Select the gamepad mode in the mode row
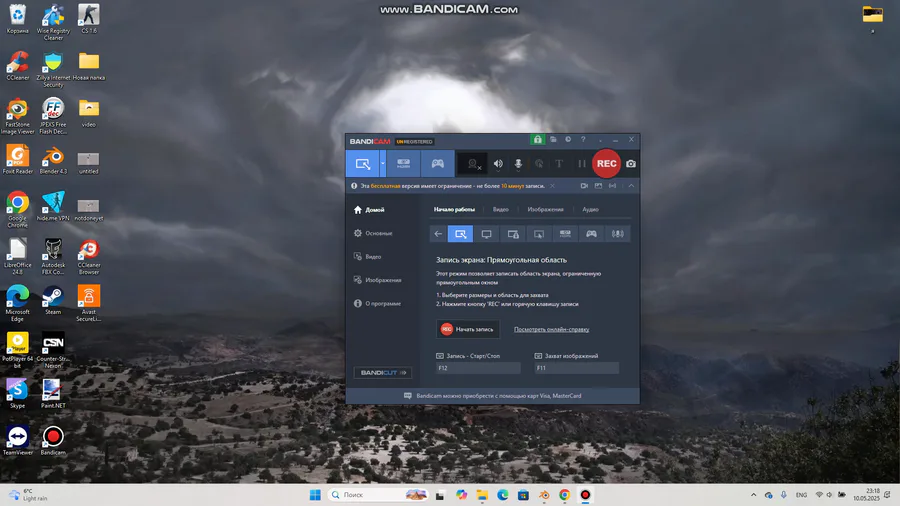900x506 pixels. 591,234
